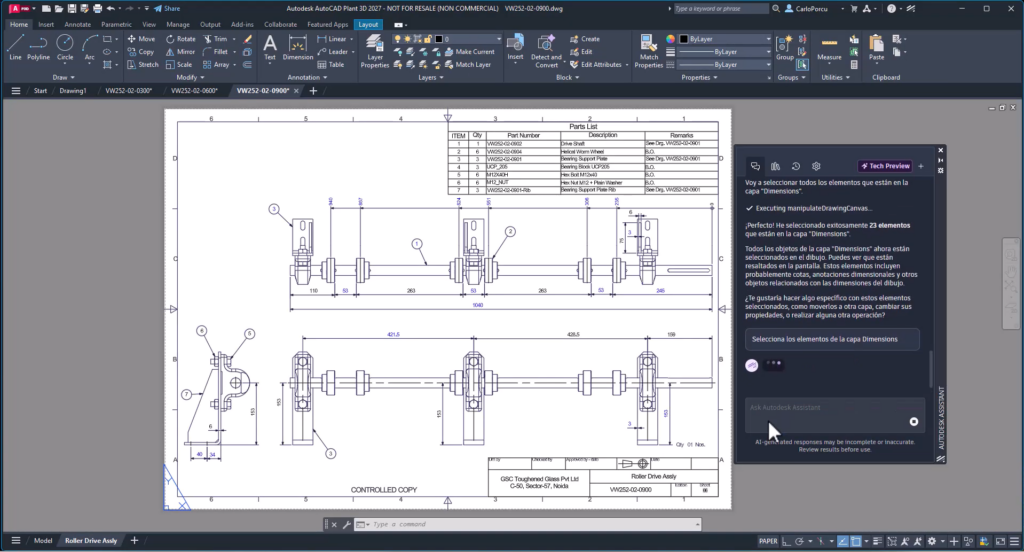
Task: Toggle PAPER space in status bar
Action: (768, 541)
